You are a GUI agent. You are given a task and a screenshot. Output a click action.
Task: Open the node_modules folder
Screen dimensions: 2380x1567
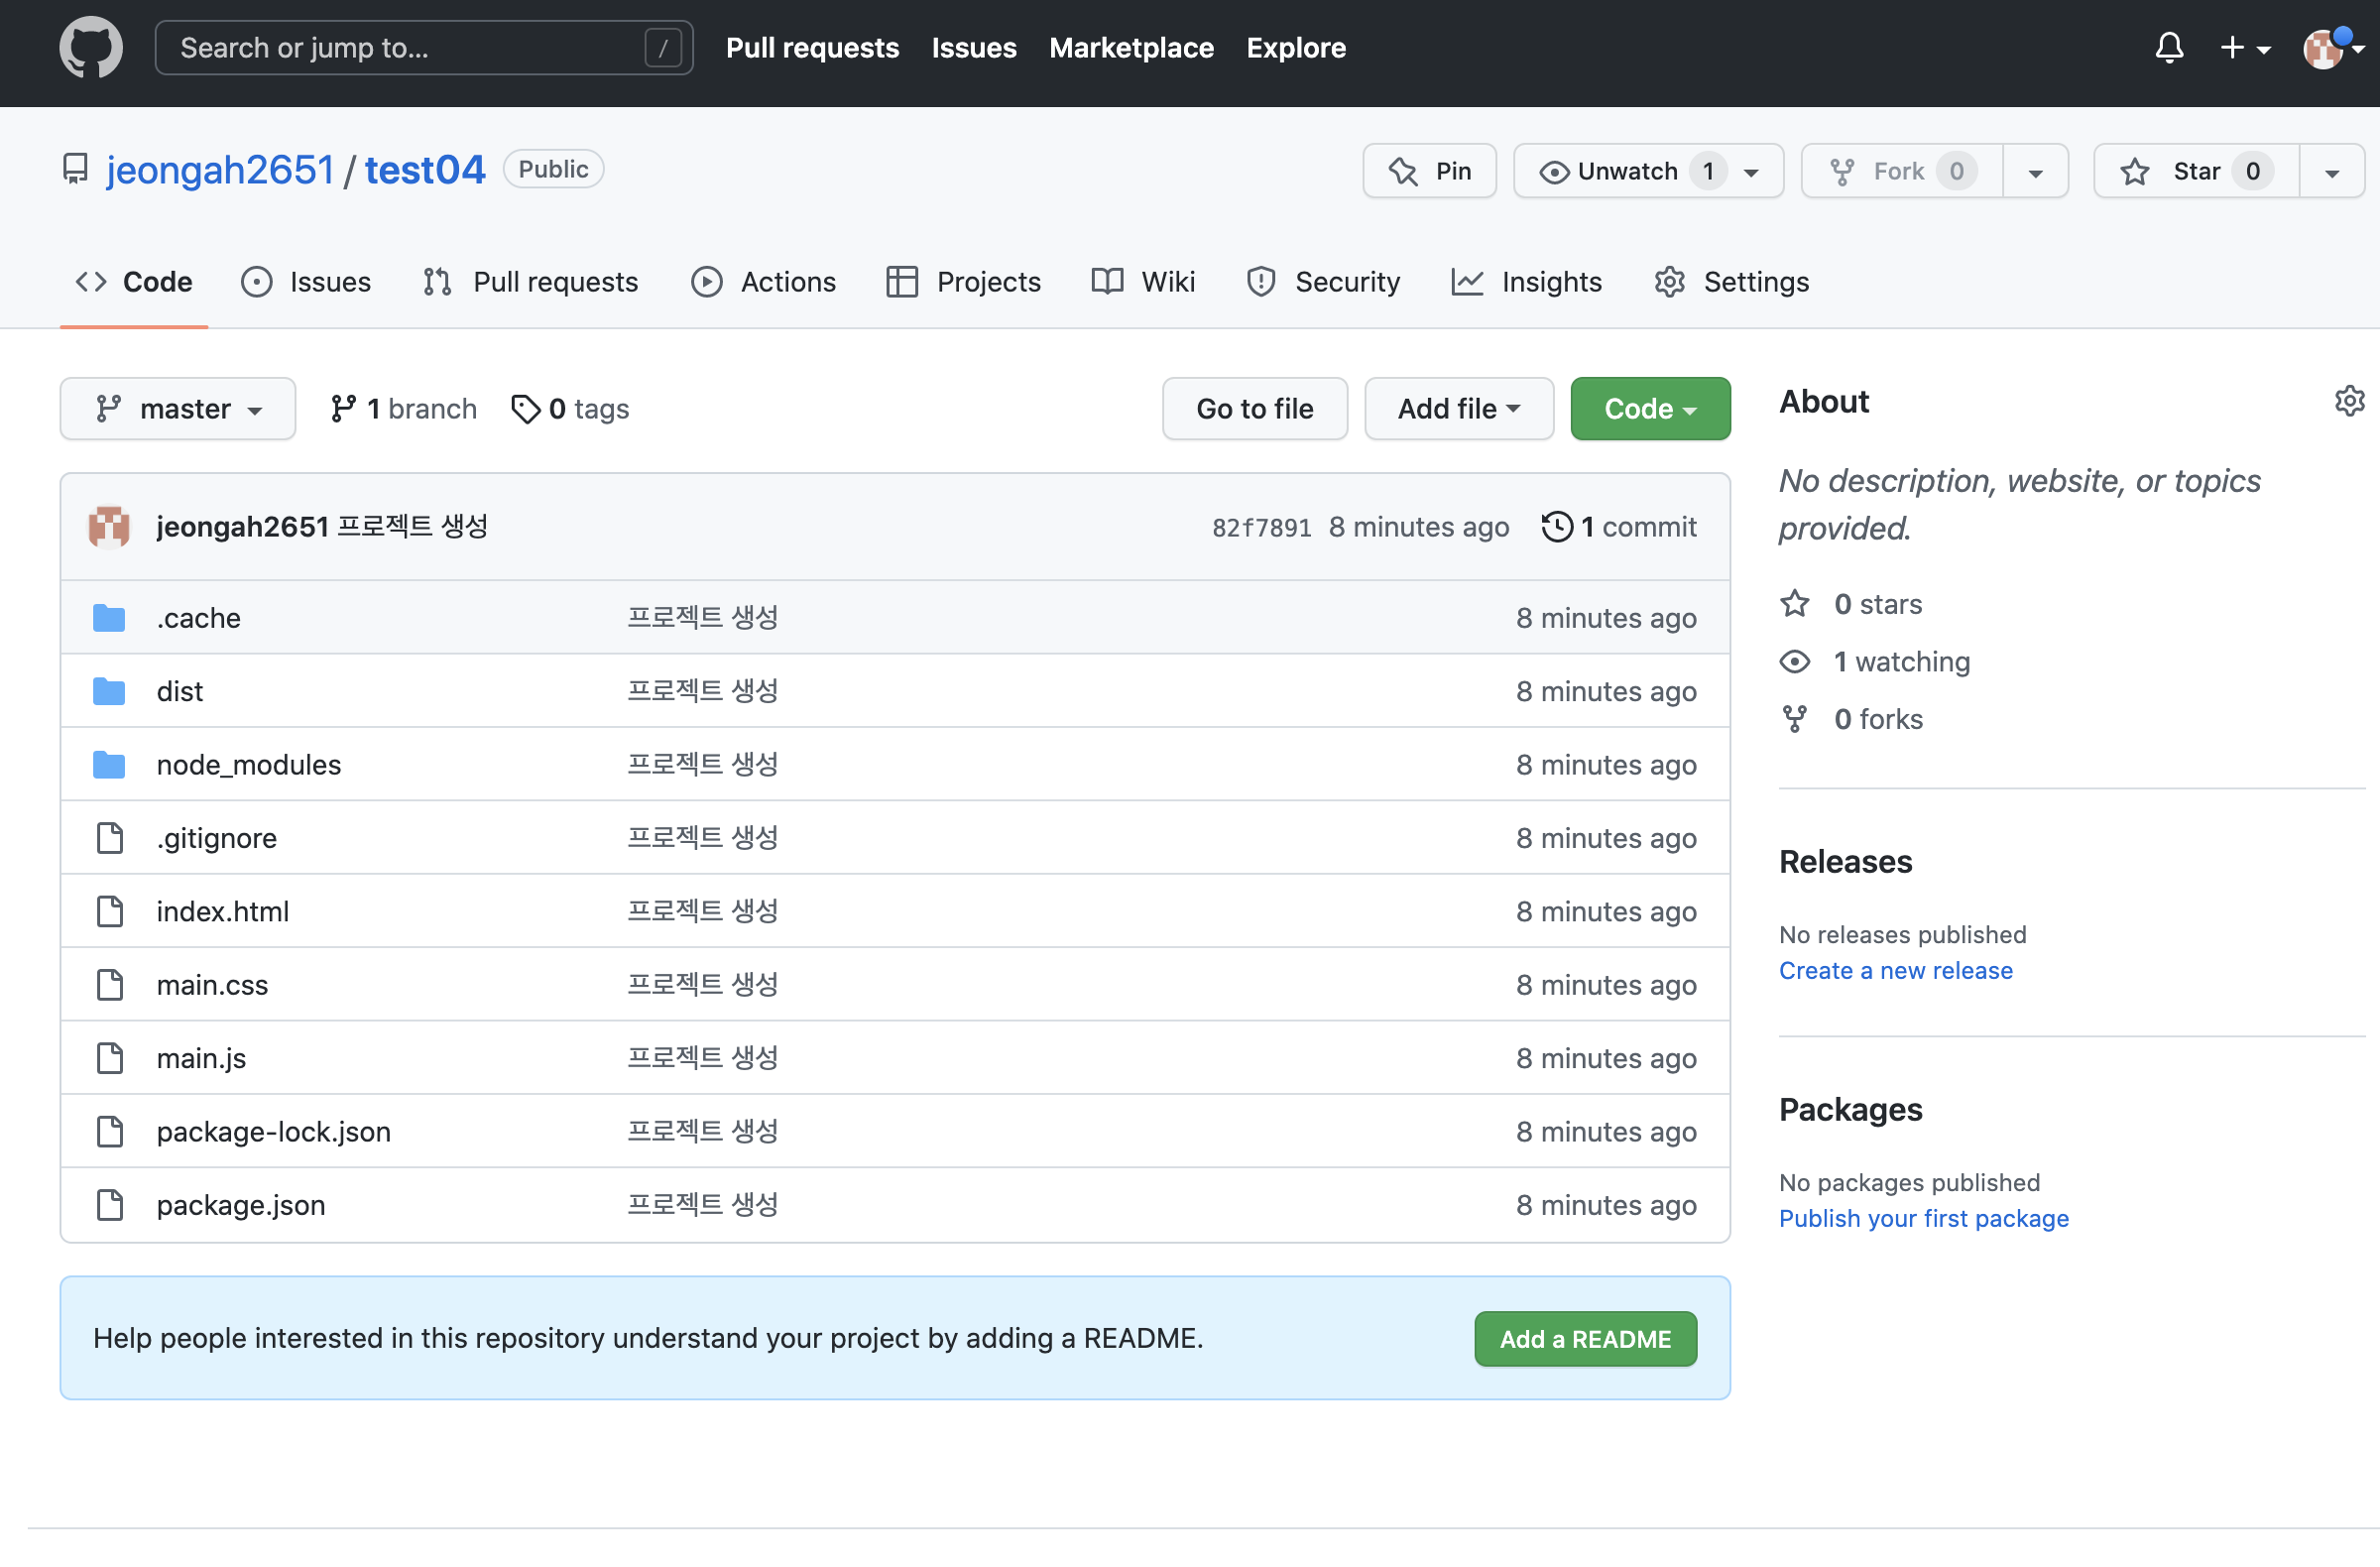[248, 765]
